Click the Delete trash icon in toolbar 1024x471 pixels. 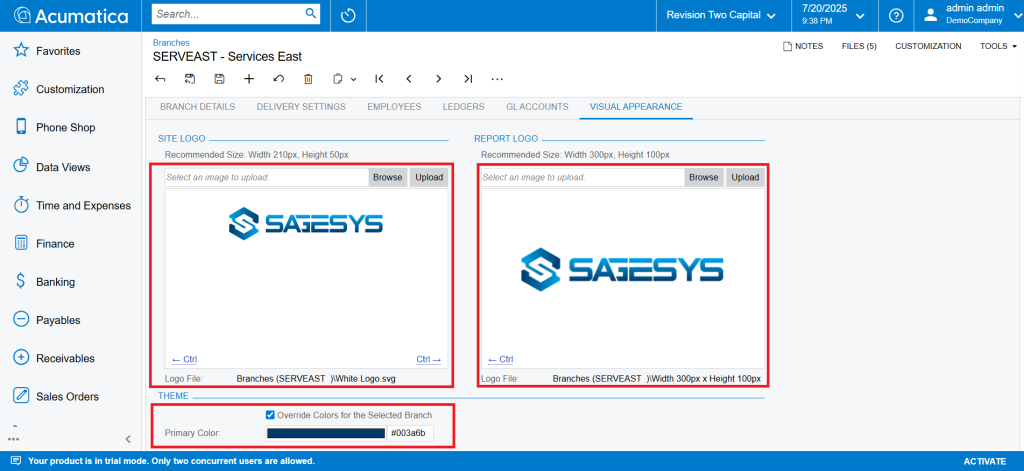[x=308, y=79]
